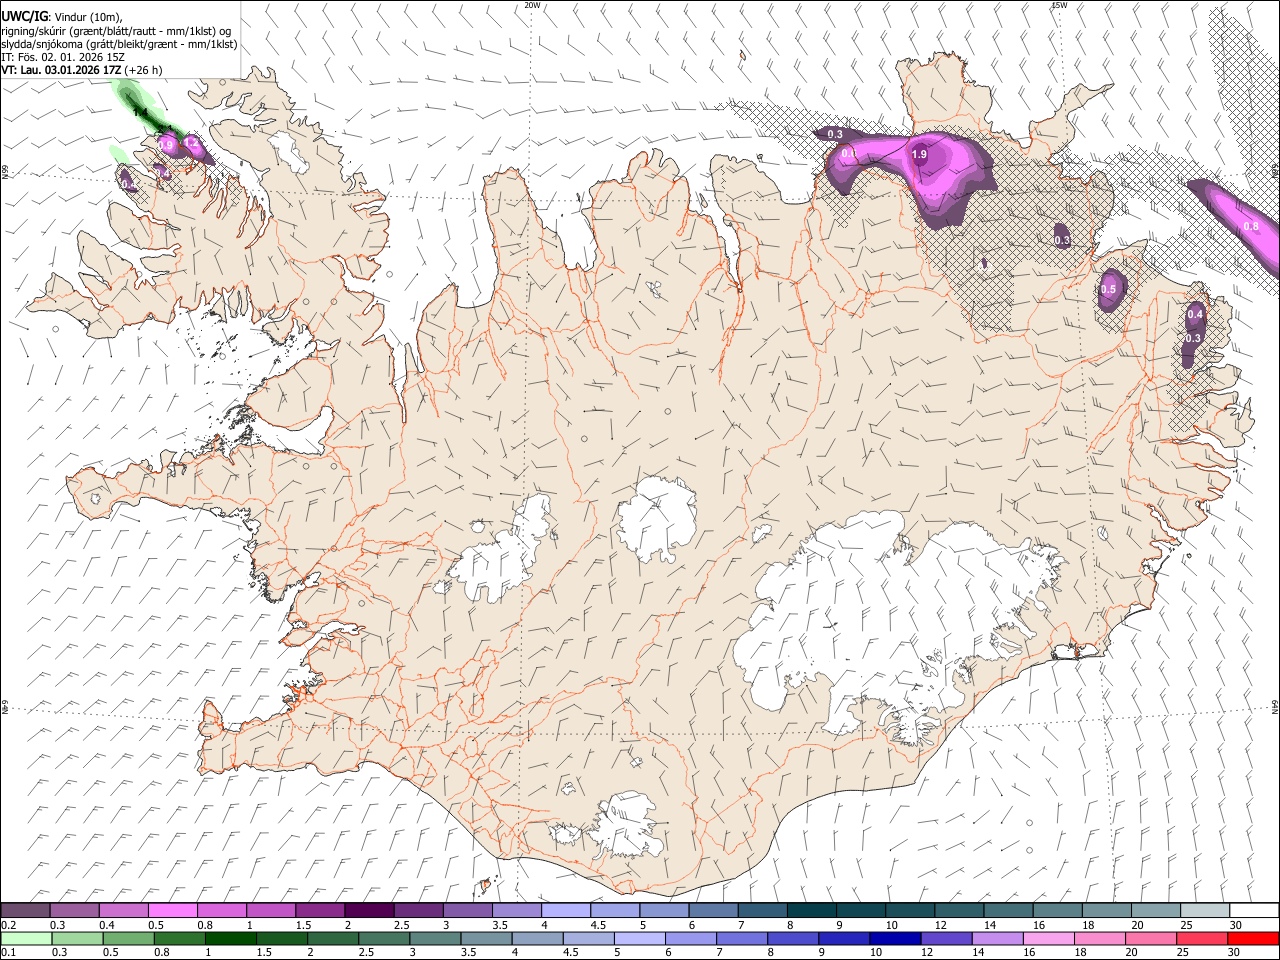
Task: Select the initial time 'IT: Fös. 02. 01. 2026 15Z'
Action: [x=63, y=57]
